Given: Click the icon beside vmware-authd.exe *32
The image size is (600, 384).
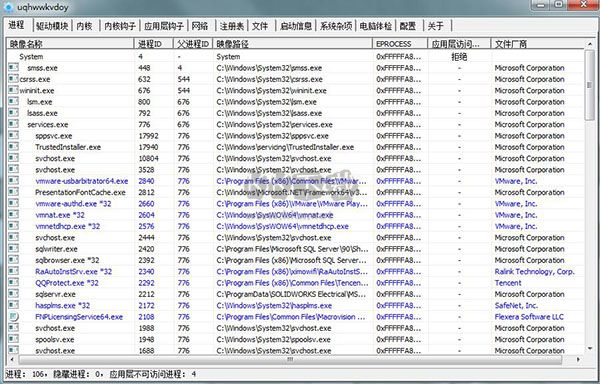Looking at the screenshot, I should pos(13,203).
